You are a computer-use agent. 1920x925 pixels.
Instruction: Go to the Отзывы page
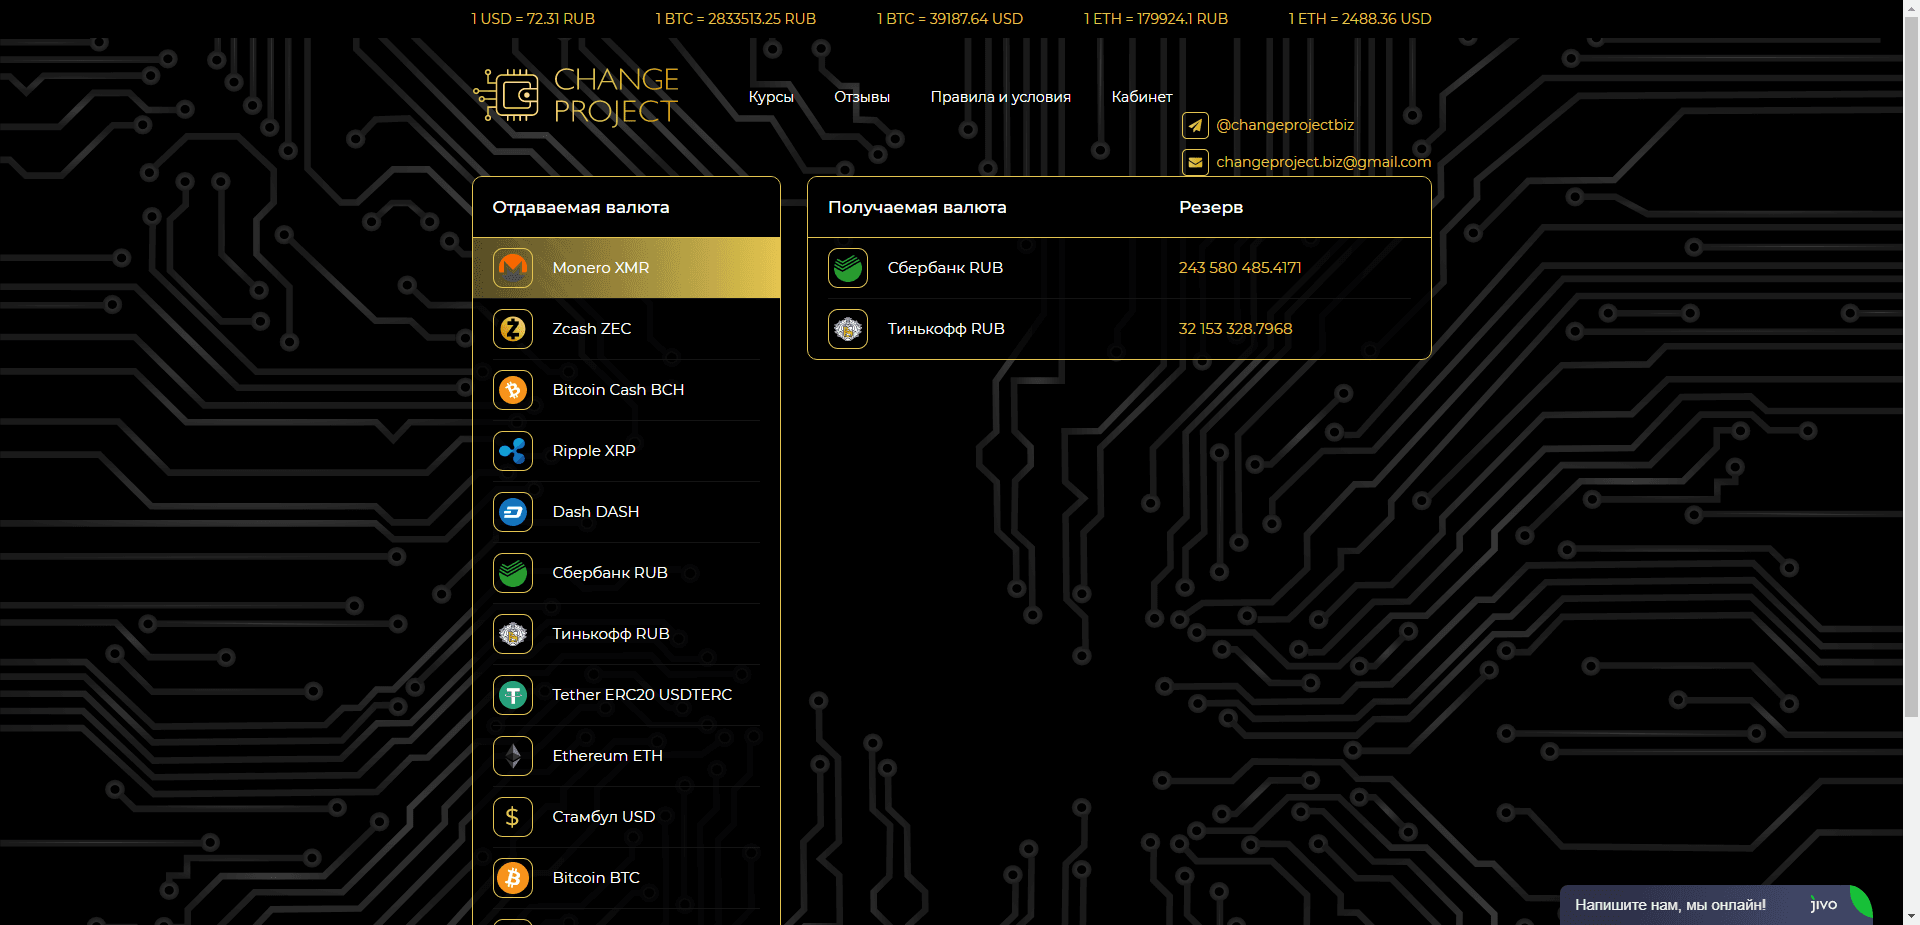pos(862,97)
